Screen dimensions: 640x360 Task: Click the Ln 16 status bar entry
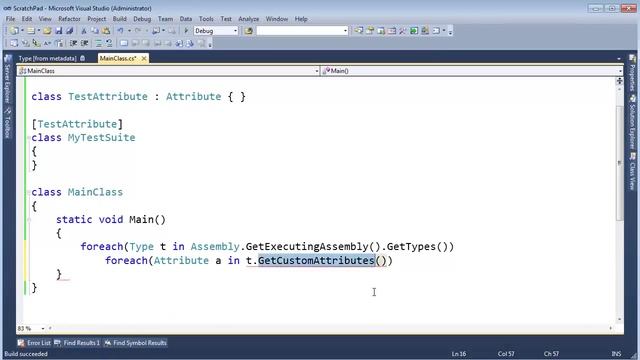(459, 354)
